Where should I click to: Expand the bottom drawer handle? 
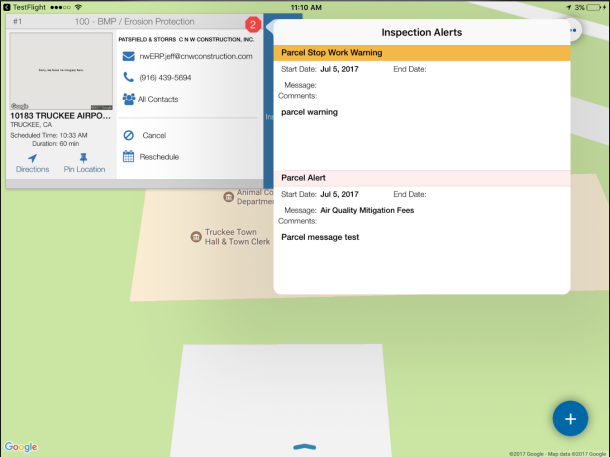305,443
